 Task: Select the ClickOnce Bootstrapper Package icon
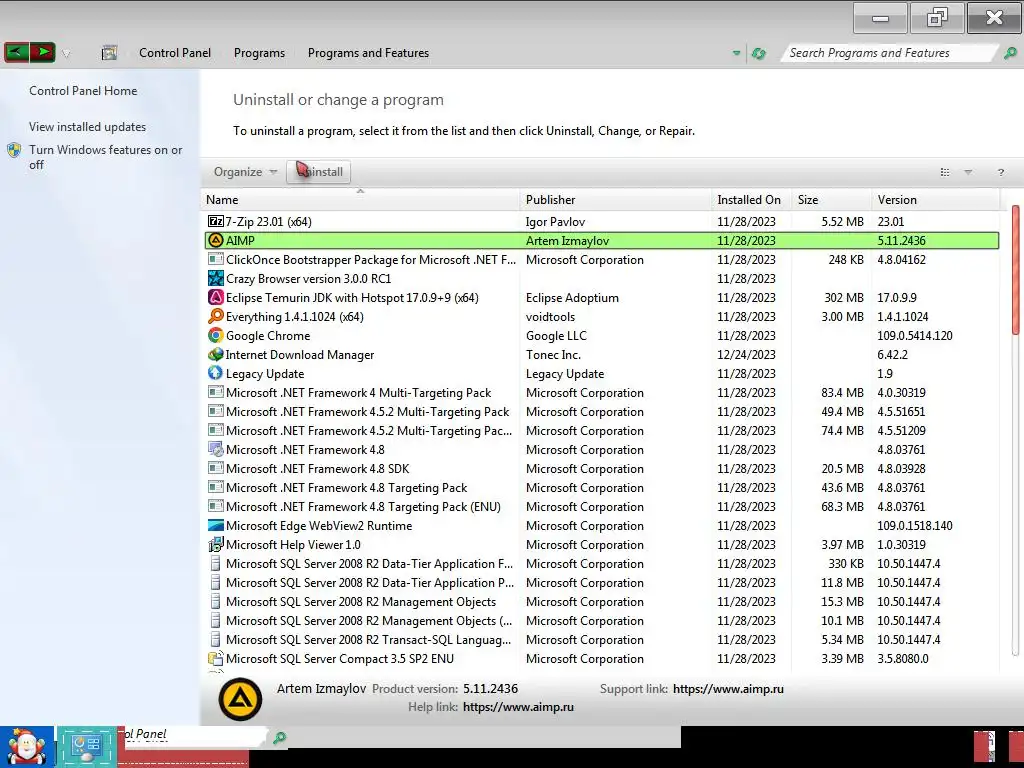point(216,259)
